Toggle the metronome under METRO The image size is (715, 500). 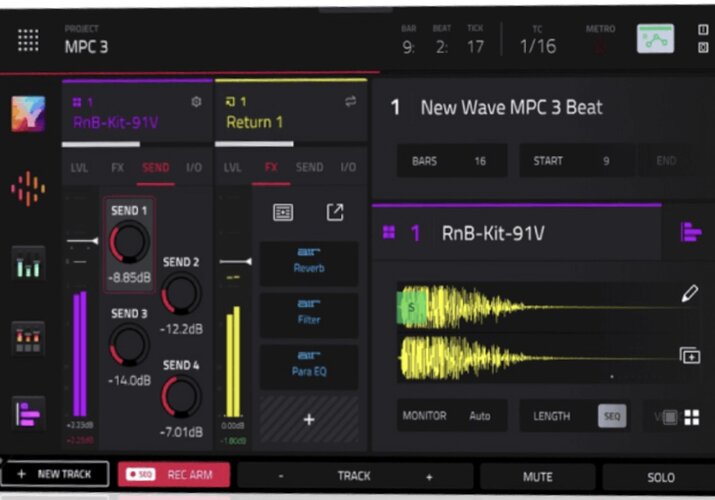pyautogui.click(x=600, y=46)
